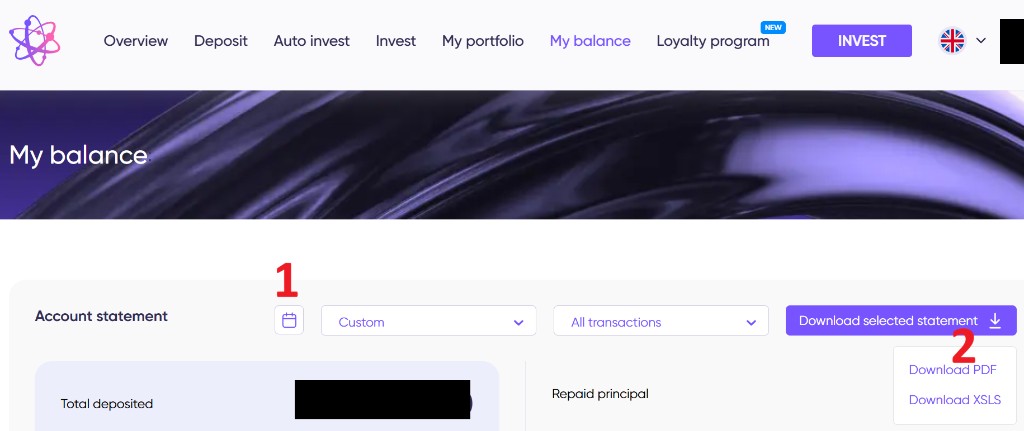Expand the language selector chevron
The height and width of the screenshot is (431, 1024).
pyautogui.click(x=981, y=41)
